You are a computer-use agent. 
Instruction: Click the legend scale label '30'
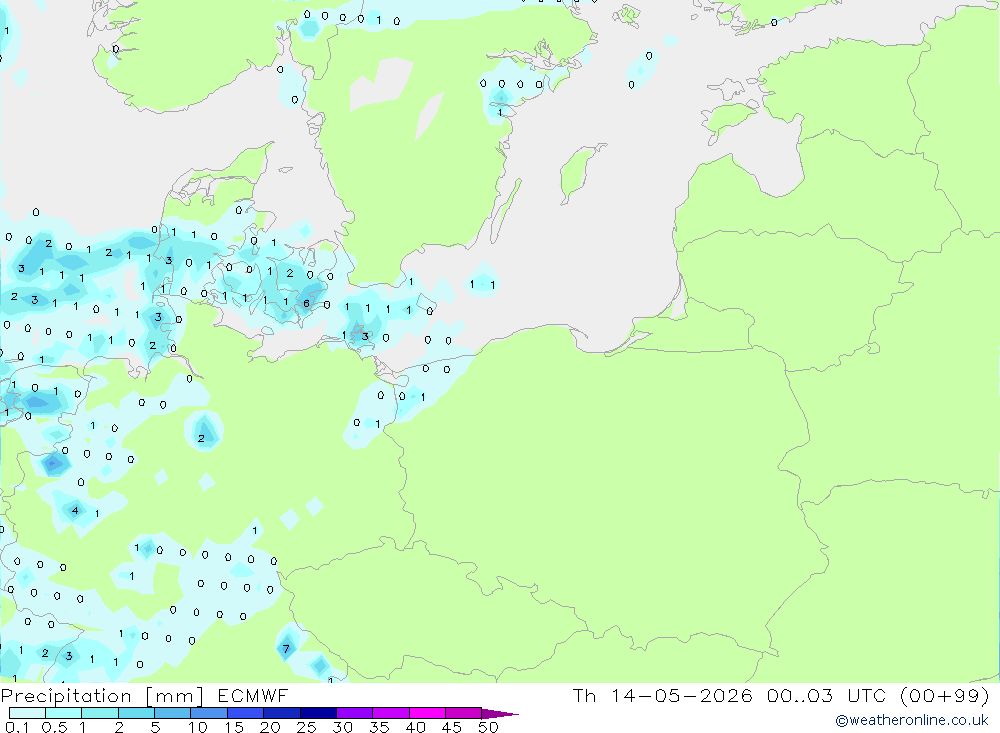click(x=343, y=727)
